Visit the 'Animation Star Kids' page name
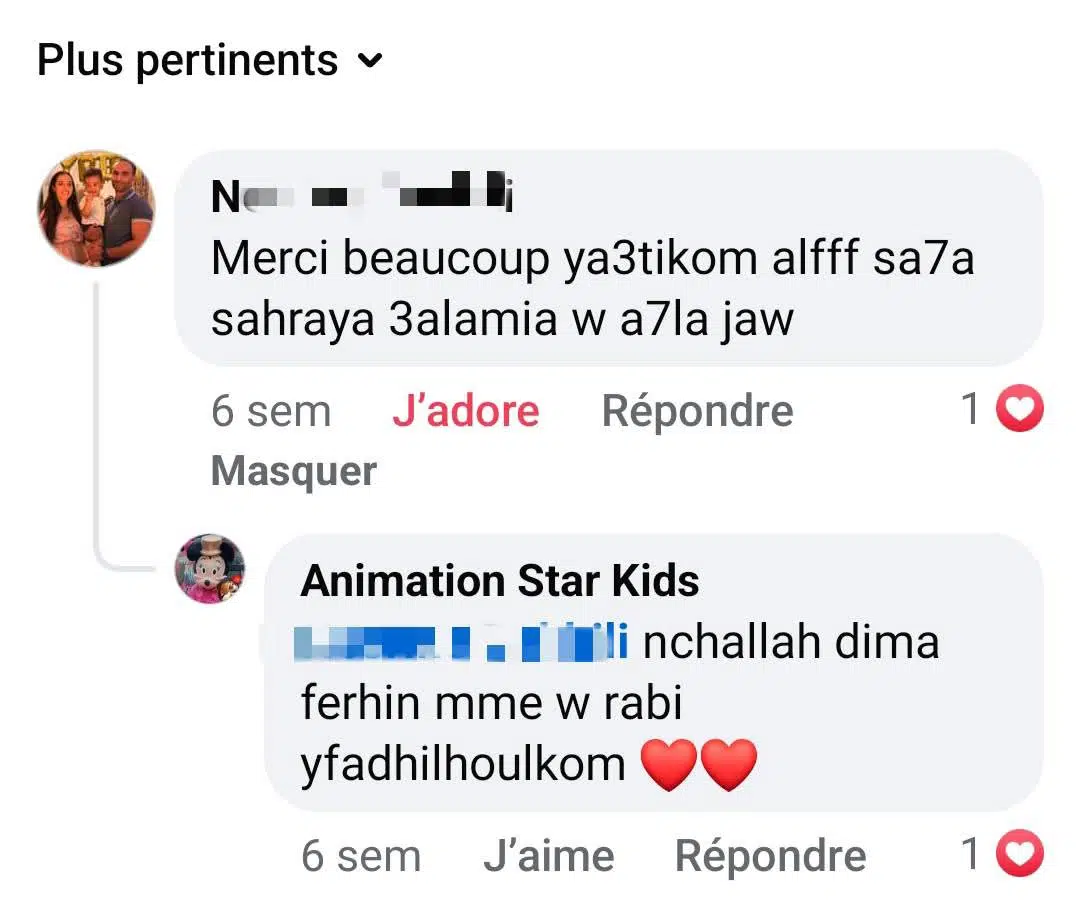Viewport: 1080px width, 903px height. (x=499, y=581)
